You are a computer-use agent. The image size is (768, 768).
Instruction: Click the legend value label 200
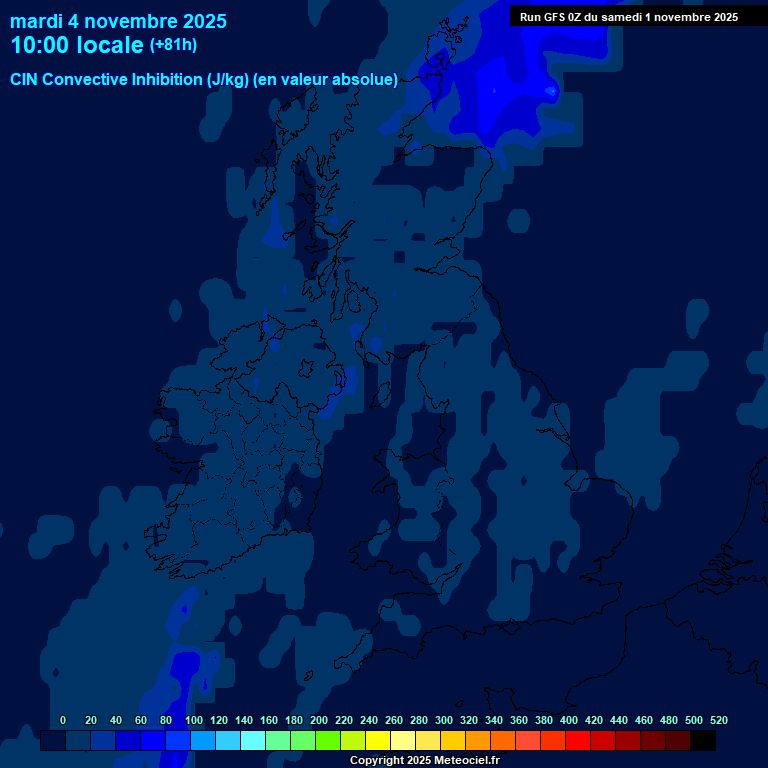(319, 720)
